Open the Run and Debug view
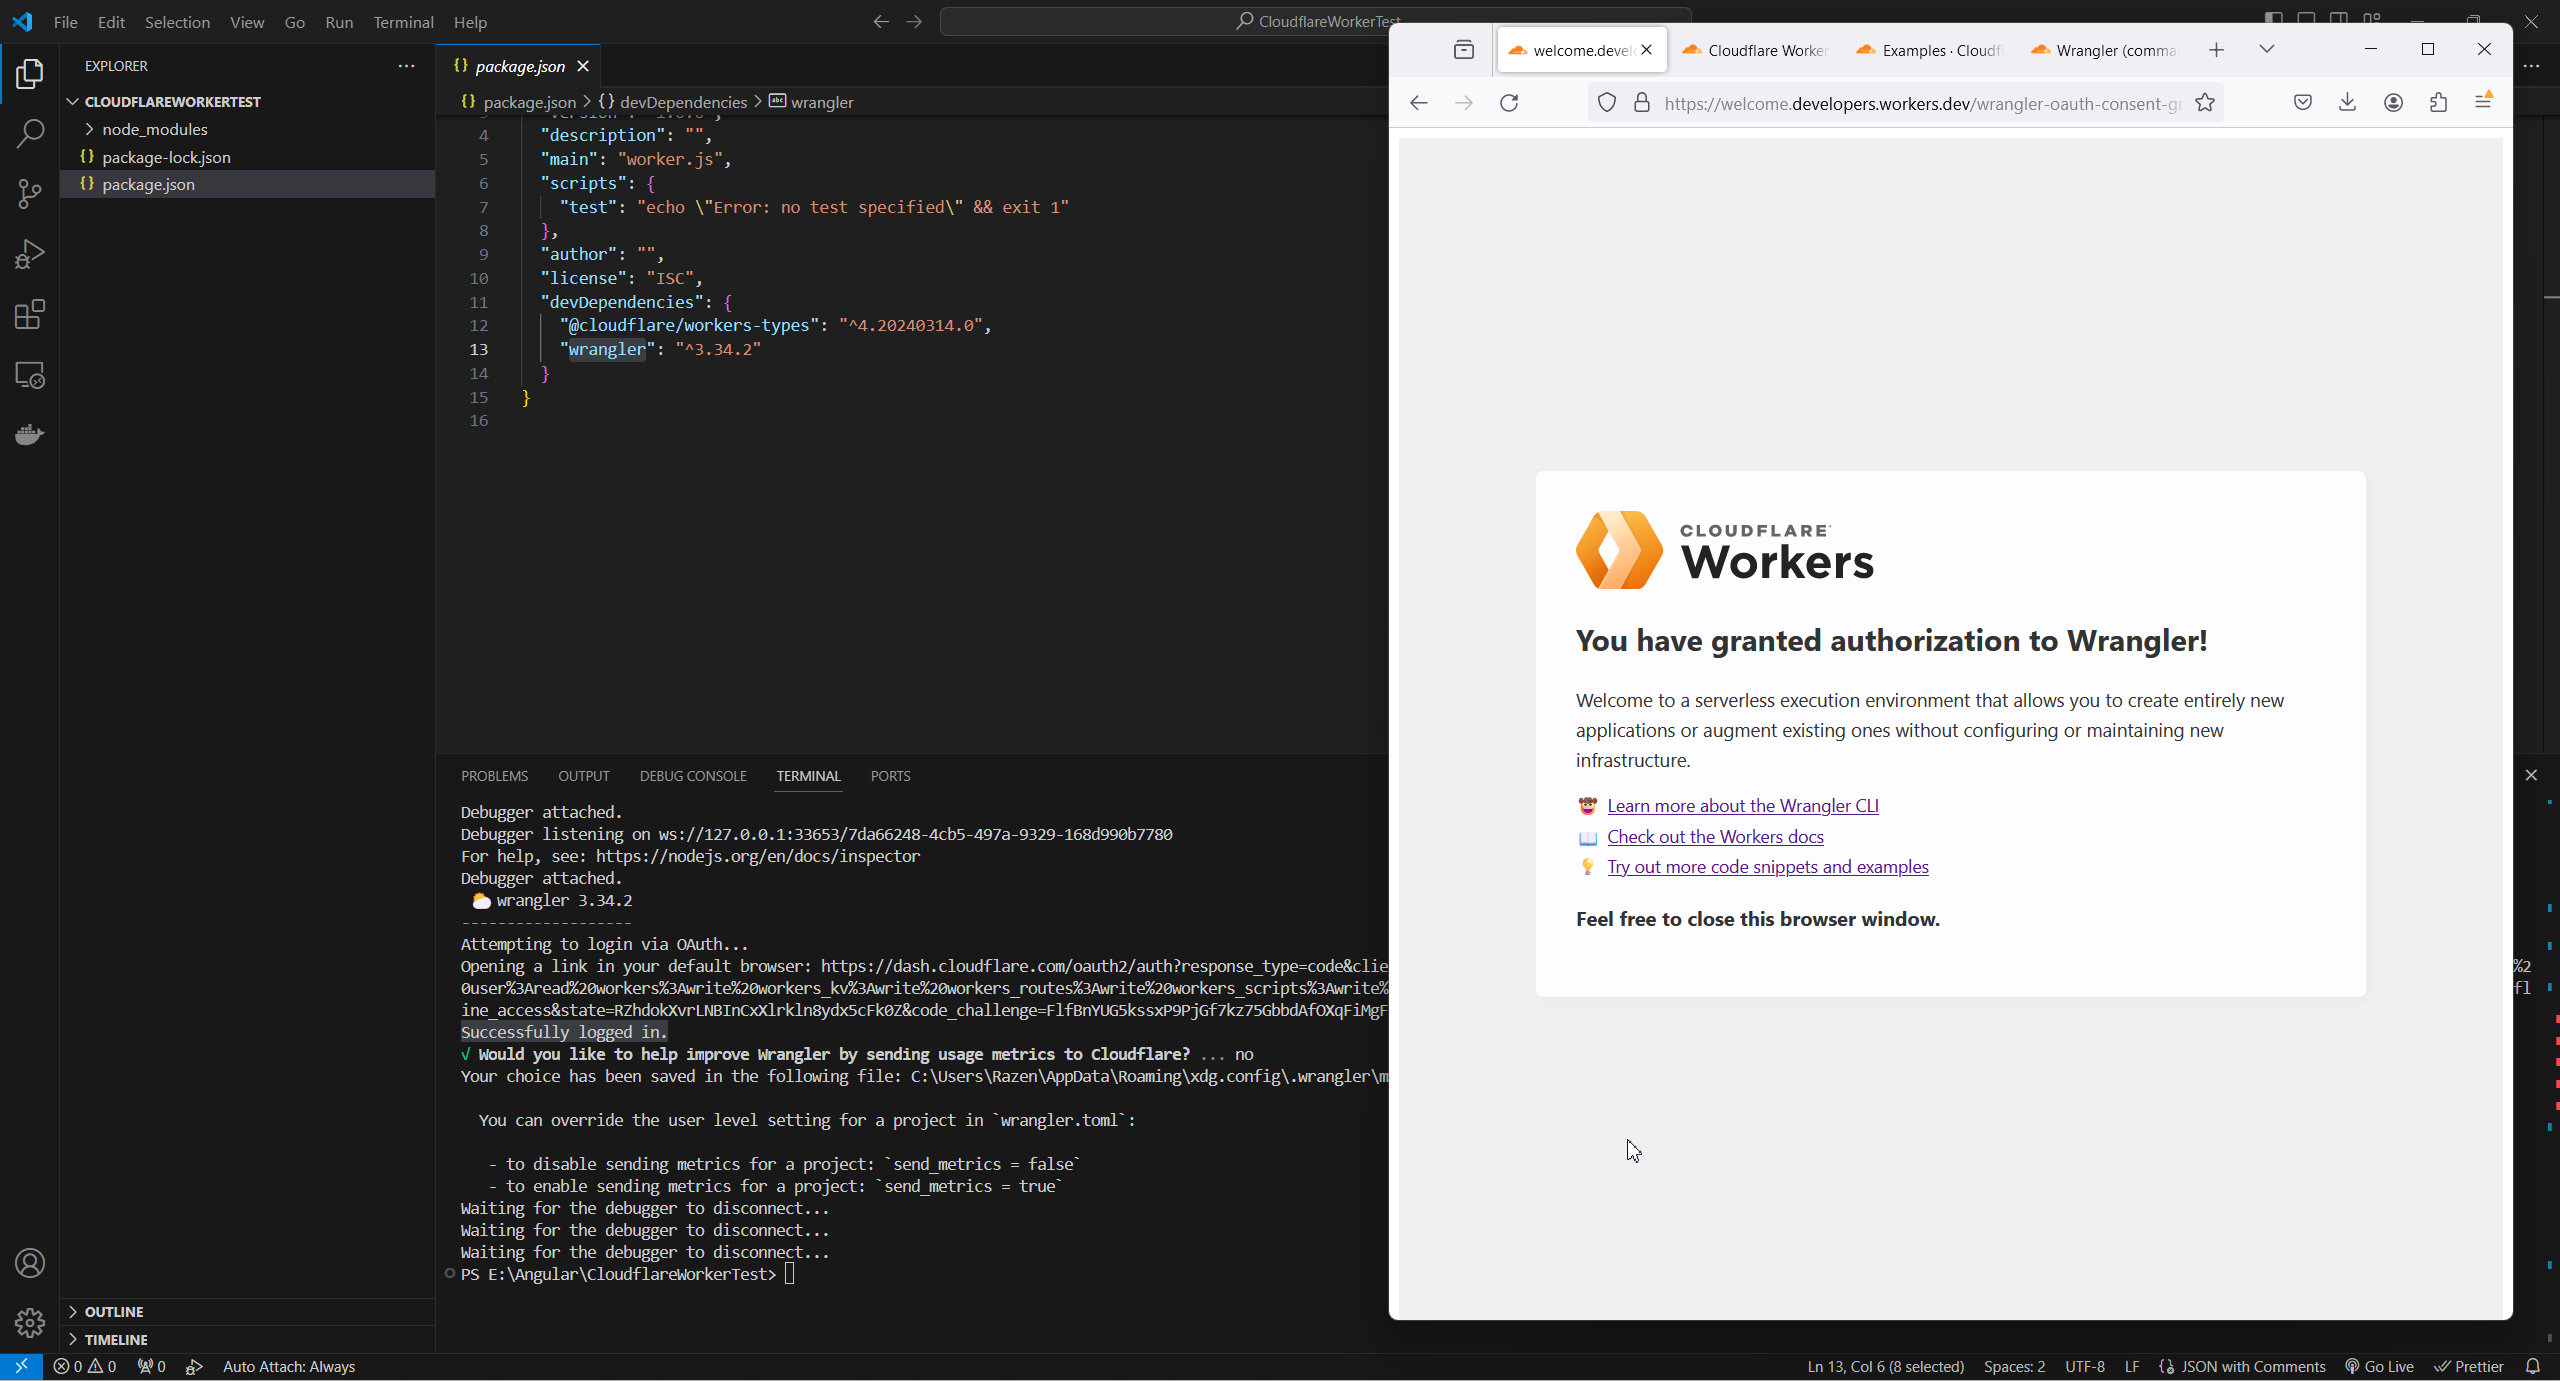Image resolution: width=2560 pixels, height=1381 pixels. [30, 254]
